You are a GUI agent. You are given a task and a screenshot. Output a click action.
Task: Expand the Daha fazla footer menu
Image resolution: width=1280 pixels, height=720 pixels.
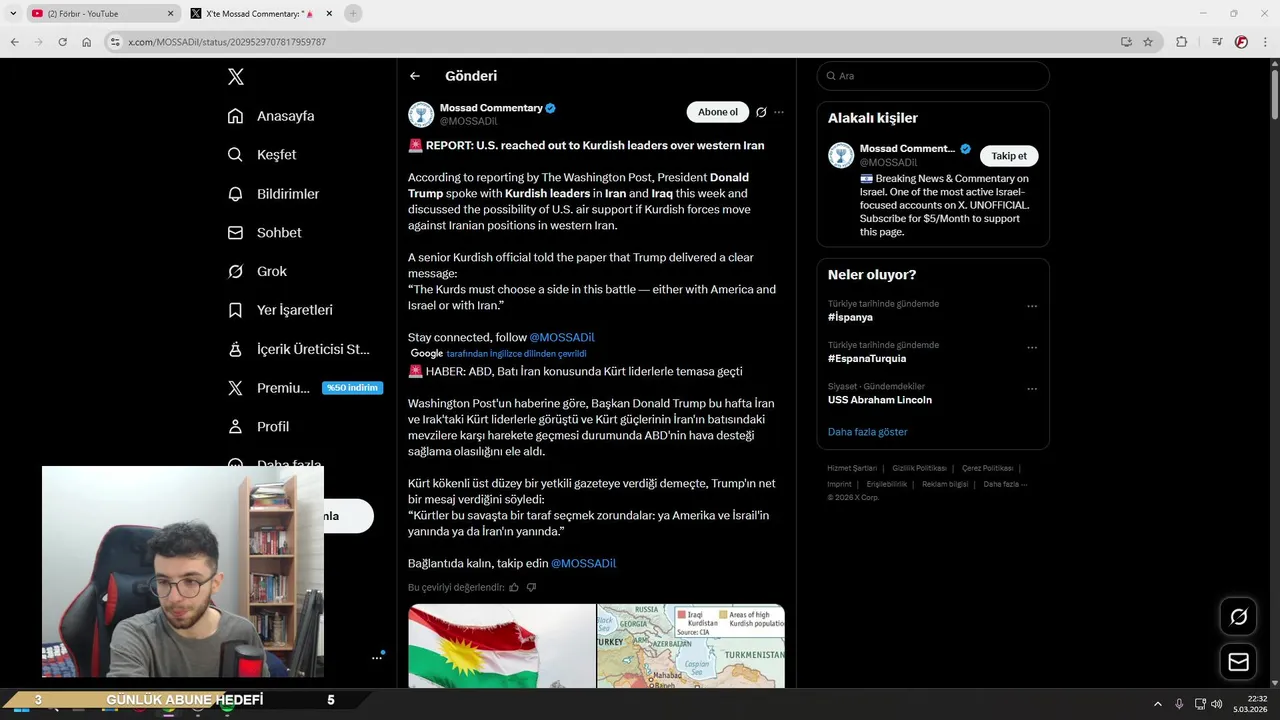pos(1005,484)
